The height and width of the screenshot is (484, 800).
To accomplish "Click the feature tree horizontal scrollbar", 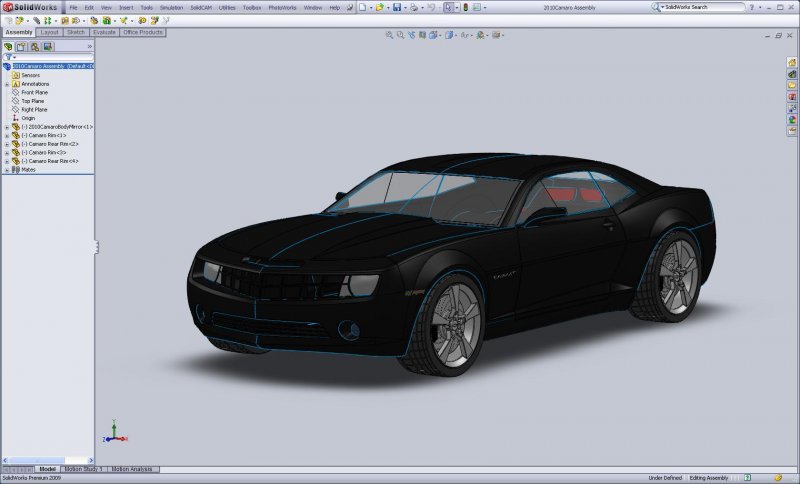I will [48, 460].
